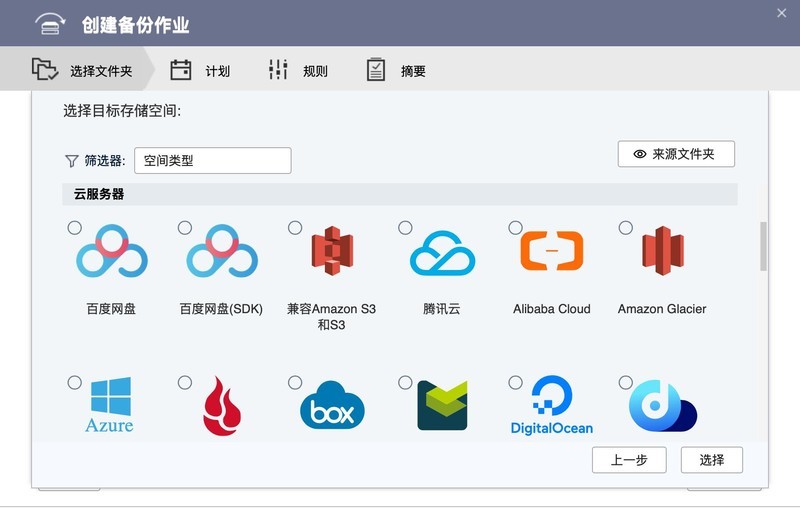Click the Box cloud logo
The height and width of the screenshot is (508, 800).
pyautogui.click(x=332, y=405)
